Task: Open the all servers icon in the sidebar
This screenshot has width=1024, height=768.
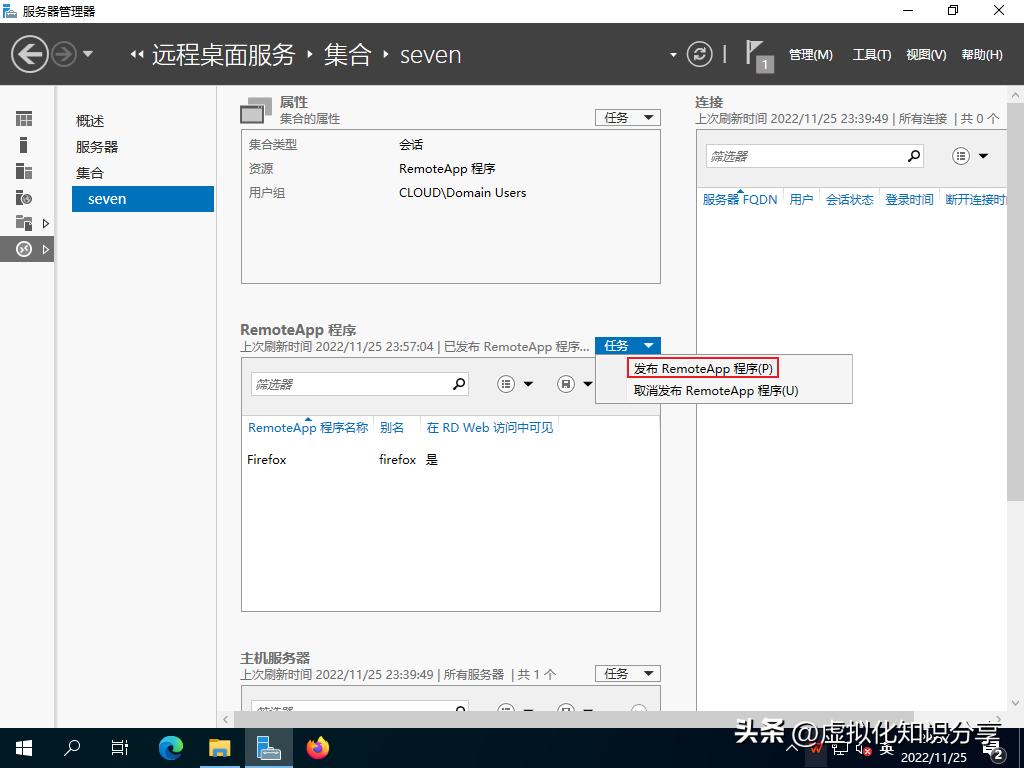Action: click(24, 169)
